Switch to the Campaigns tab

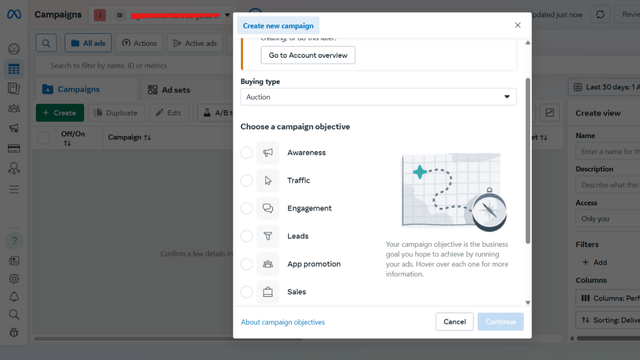(x=87, y=89)
